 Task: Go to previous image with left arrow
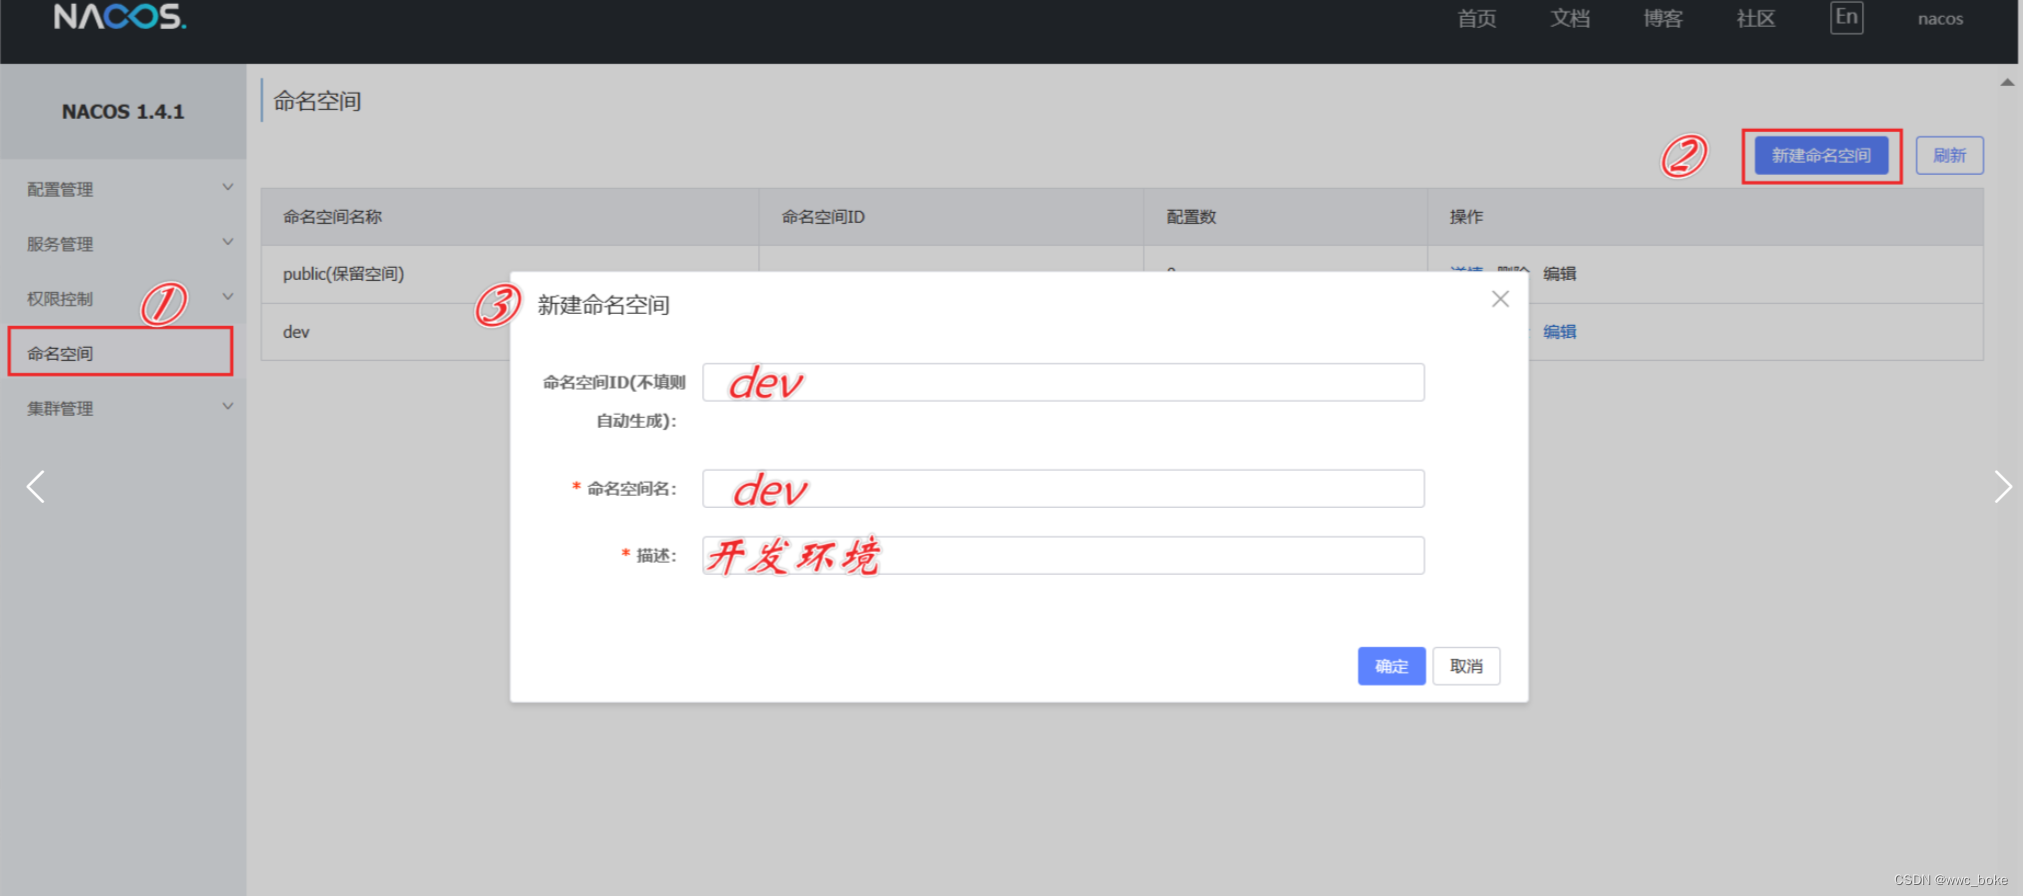35,487
